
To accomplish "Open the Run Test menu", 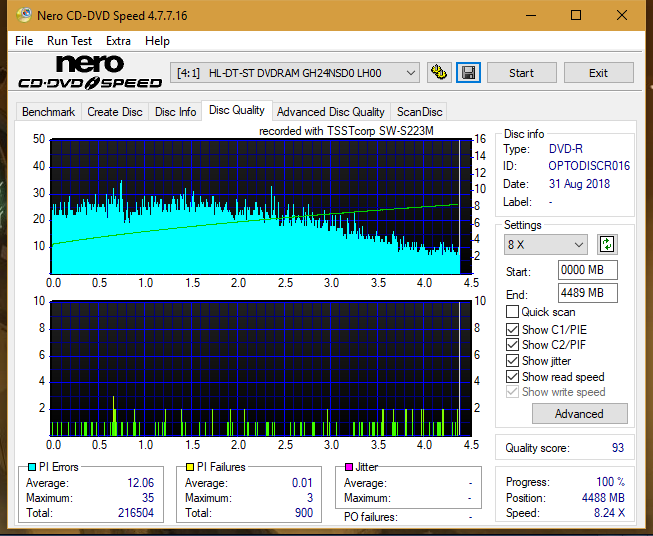I will coord(69,41).
